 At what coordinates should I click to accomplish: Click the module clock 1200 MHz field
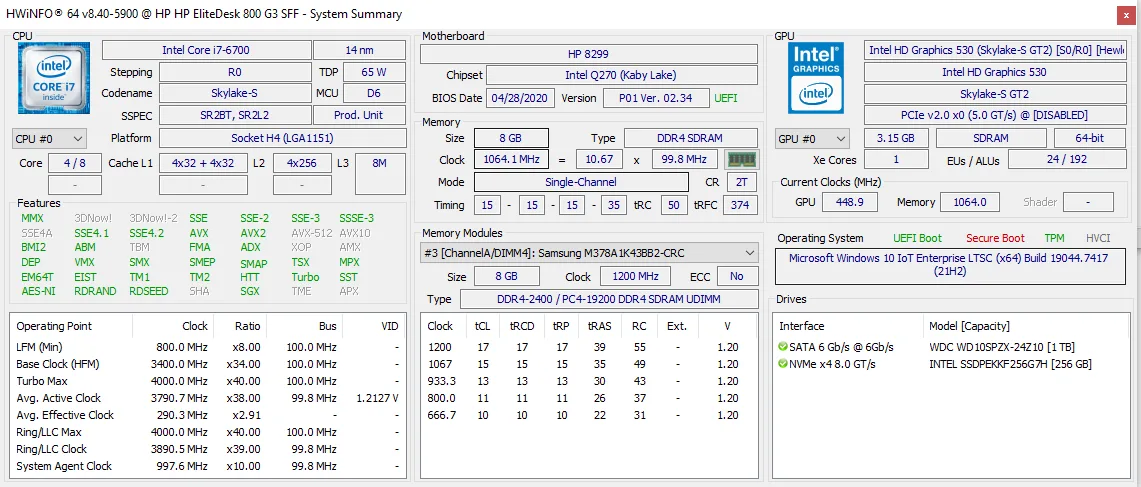635,277
